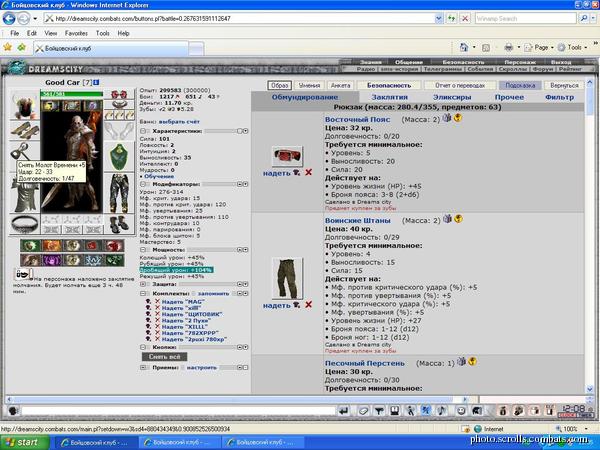Screen dimensions: 600x450
Task: Click the yellow coin icon next to Воинские Штаны
Action: point(458,219)
